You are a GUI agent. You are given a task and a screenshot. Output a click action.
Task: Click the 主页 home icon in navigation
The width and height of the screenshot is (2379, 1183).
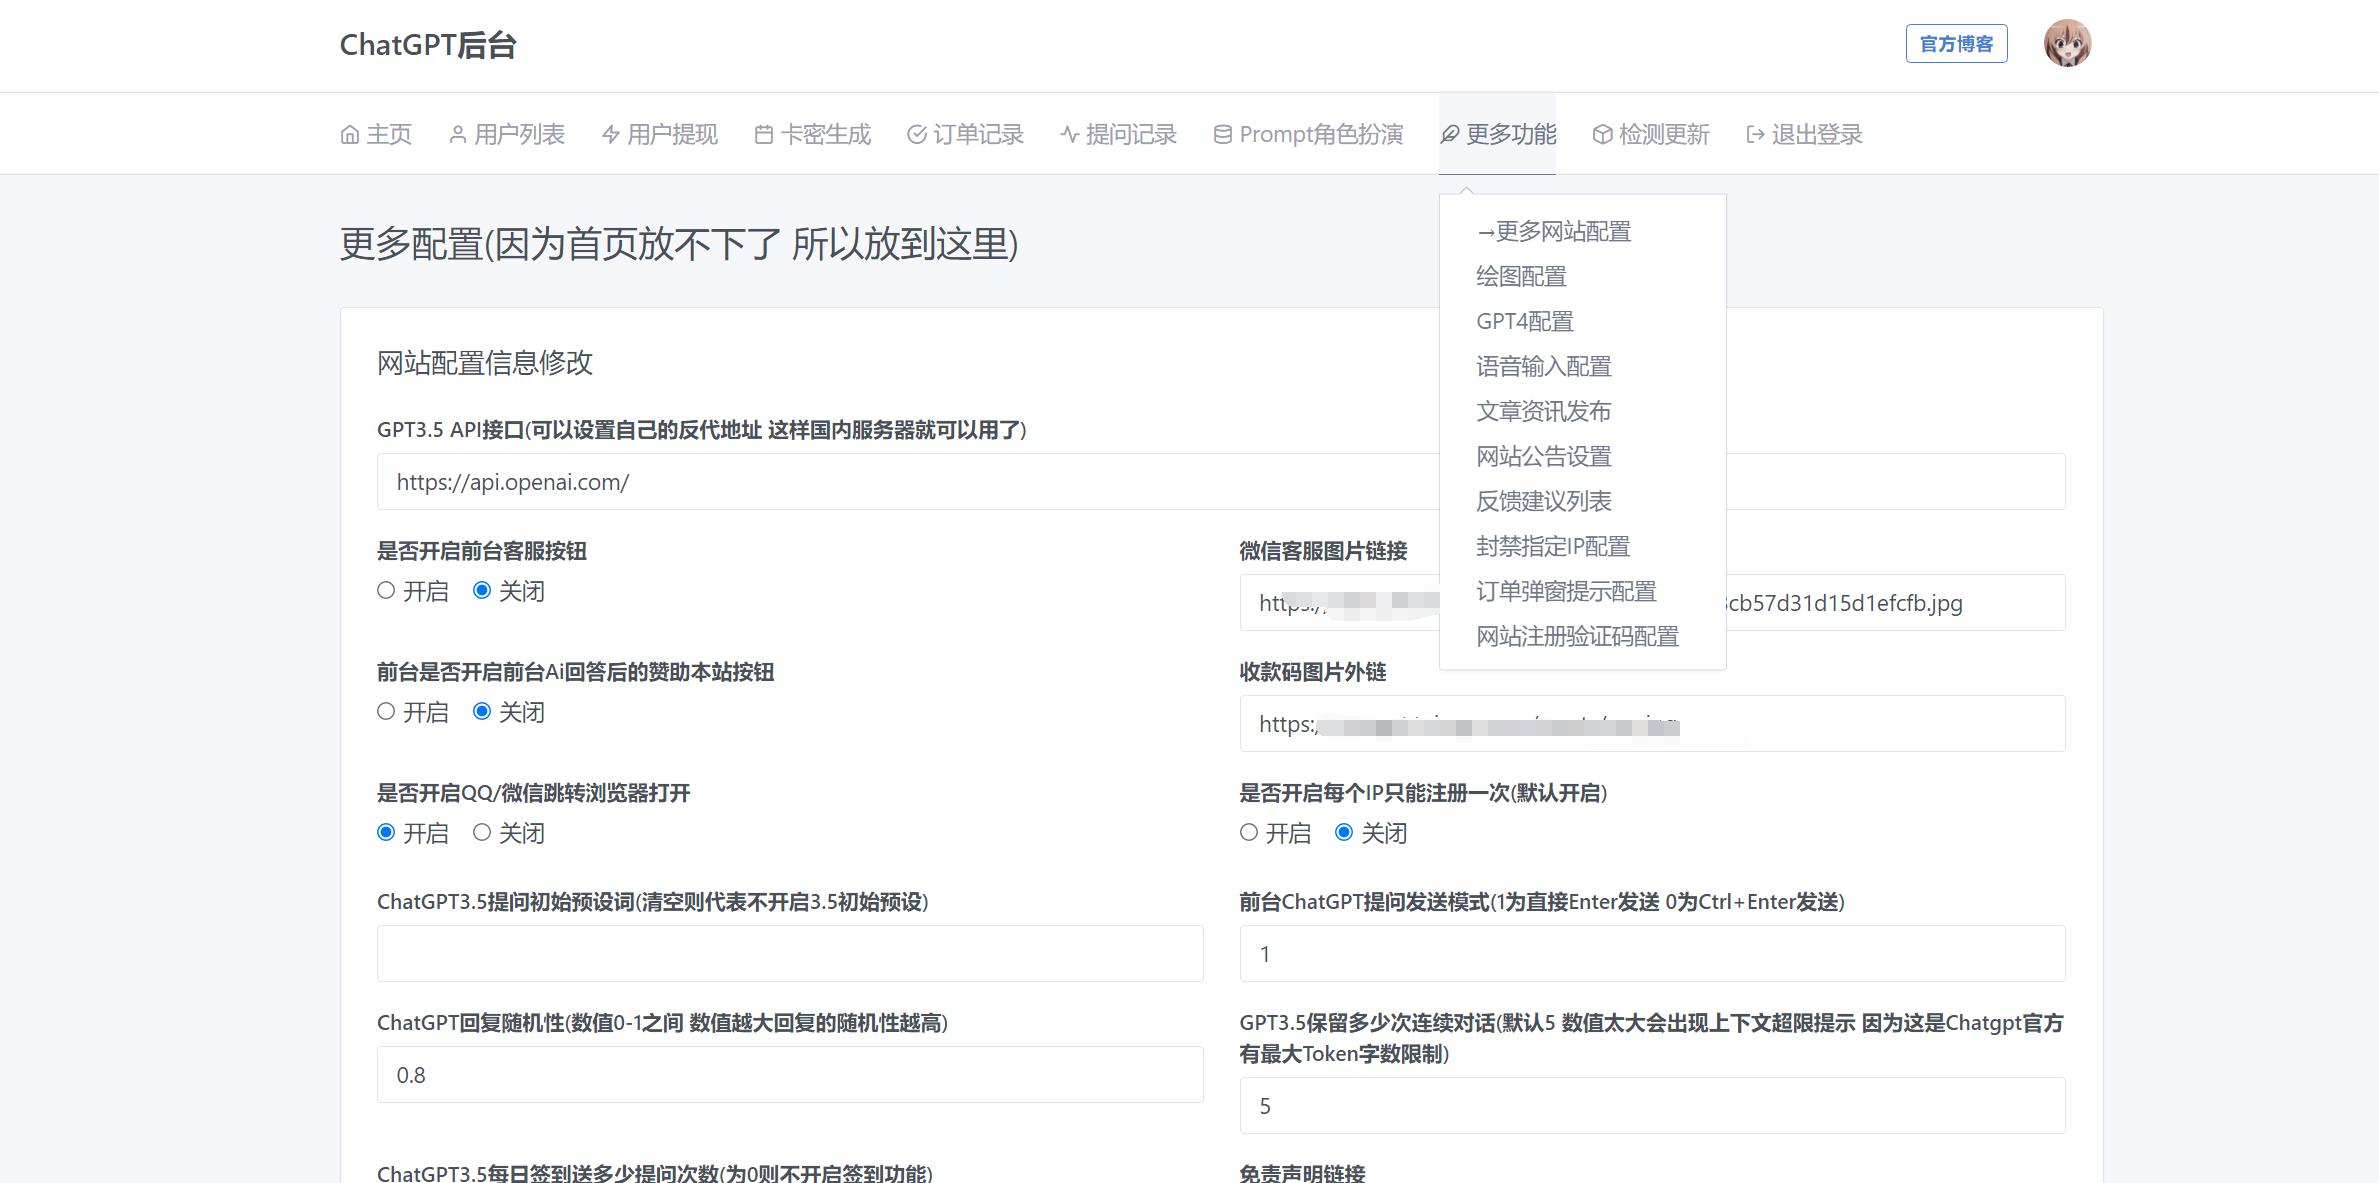point(349,133)
